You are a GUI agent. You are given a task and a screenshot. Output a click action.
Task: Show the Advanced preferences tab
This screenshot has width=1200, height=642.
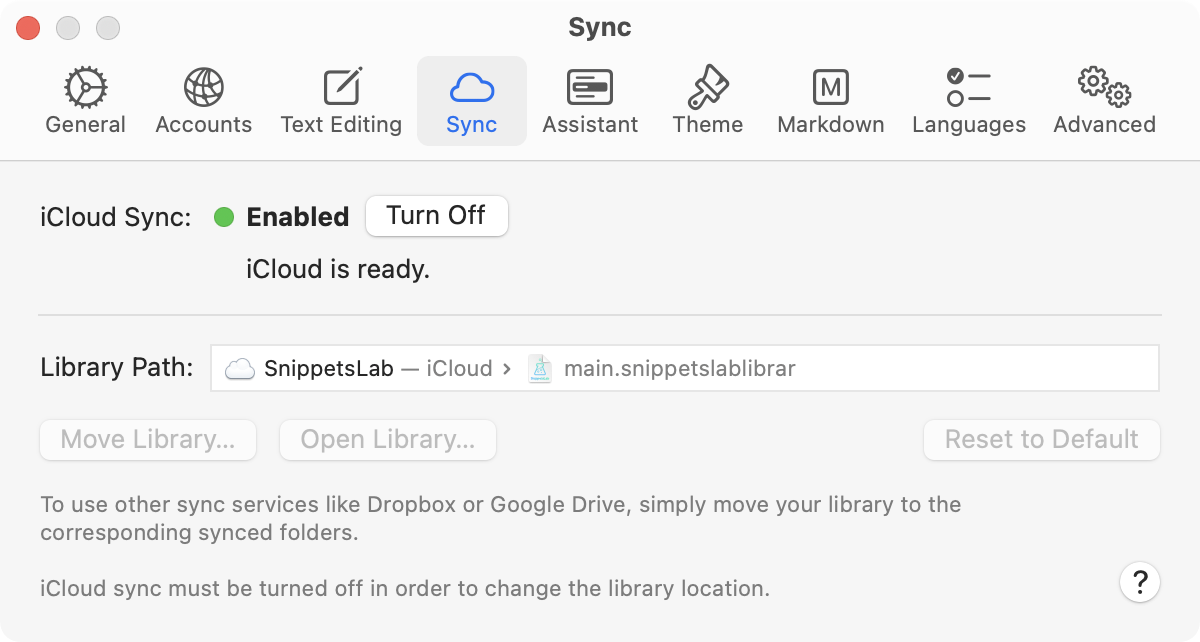pyautogui.click(x=1104, y=101)
